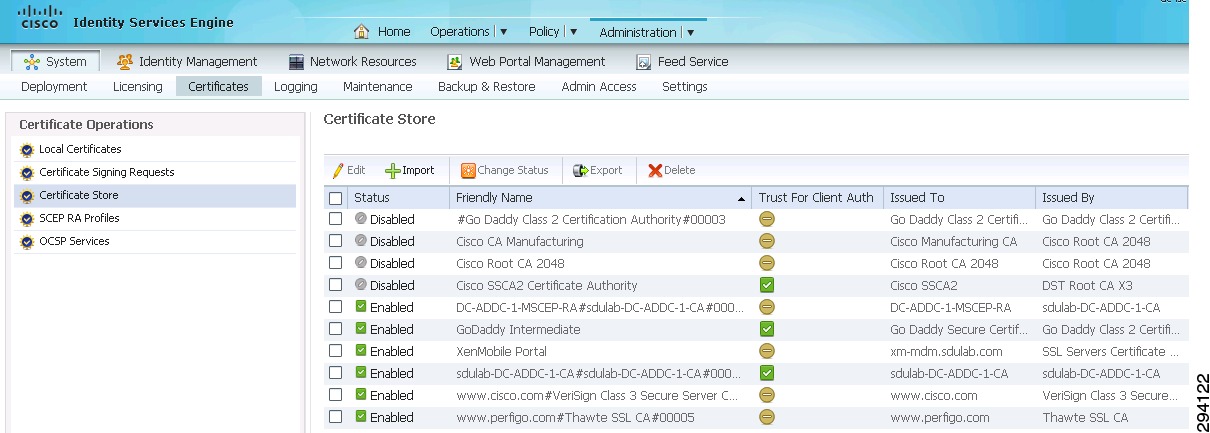Click disabled status icon for Cisco Root CA 2048
This screenshot has width=1210, height=433.
coord(361,262)
